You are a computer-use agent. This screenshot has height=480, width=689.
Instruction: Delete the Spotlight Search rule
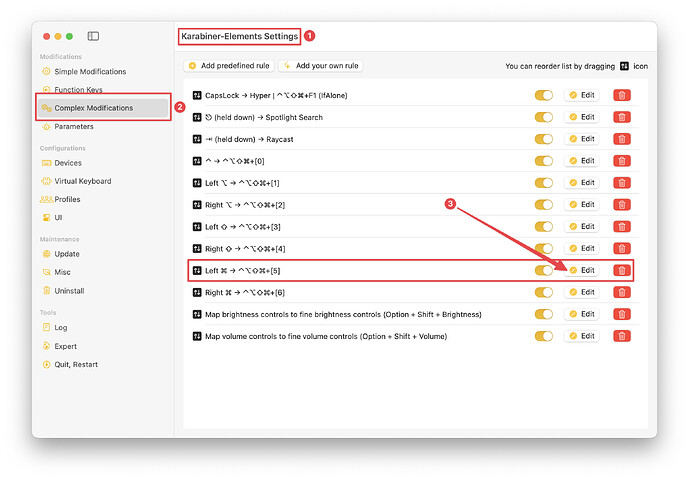click(x=622, y=117)
